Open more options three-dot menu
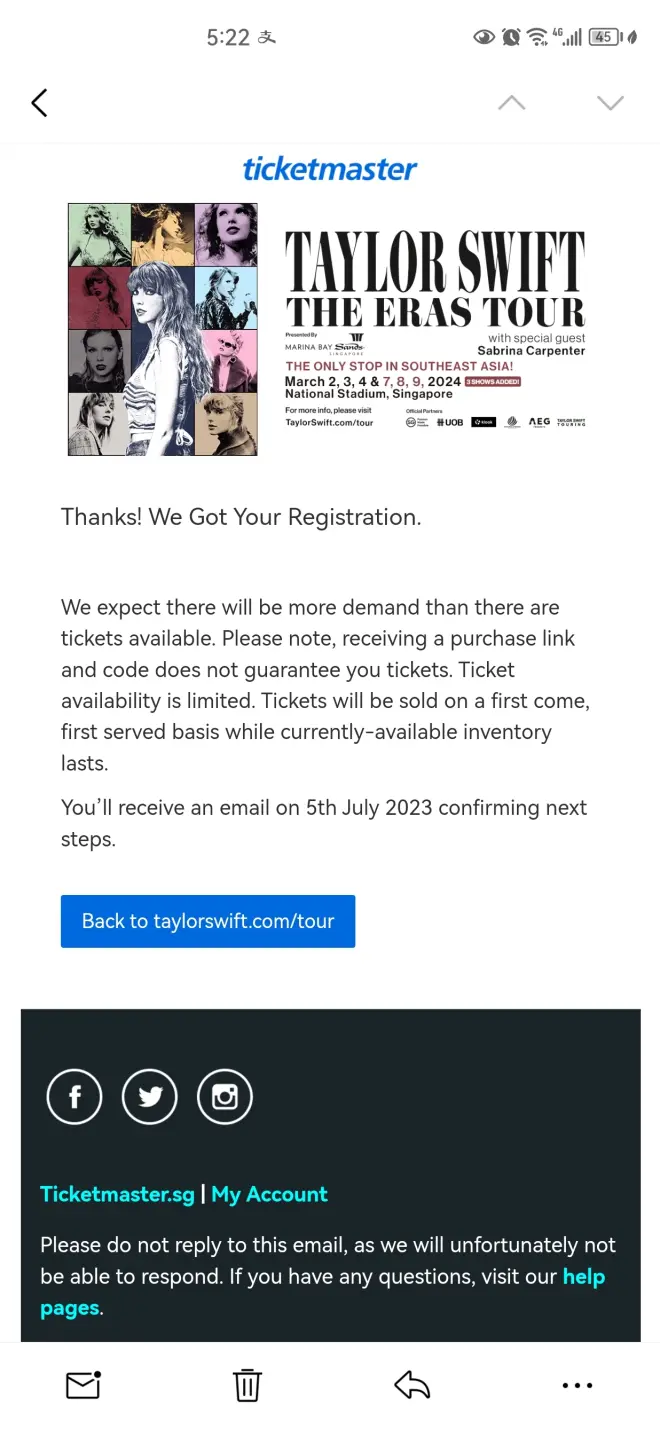This screenshot has height=1429, width=660. click(577, 1385)
